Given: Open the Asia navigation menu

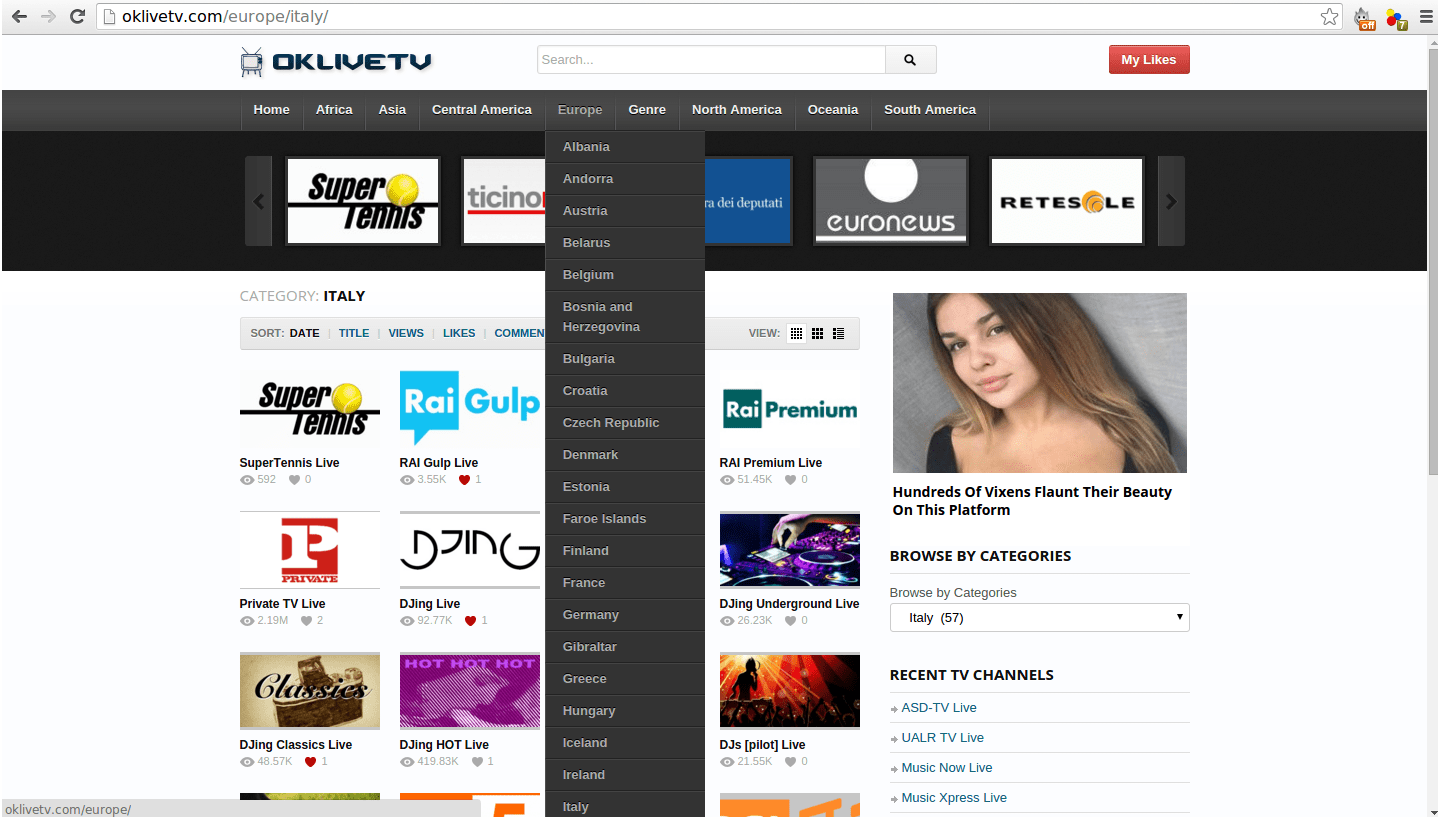Looking at the screenshot, I should click(x=392, y=110).
